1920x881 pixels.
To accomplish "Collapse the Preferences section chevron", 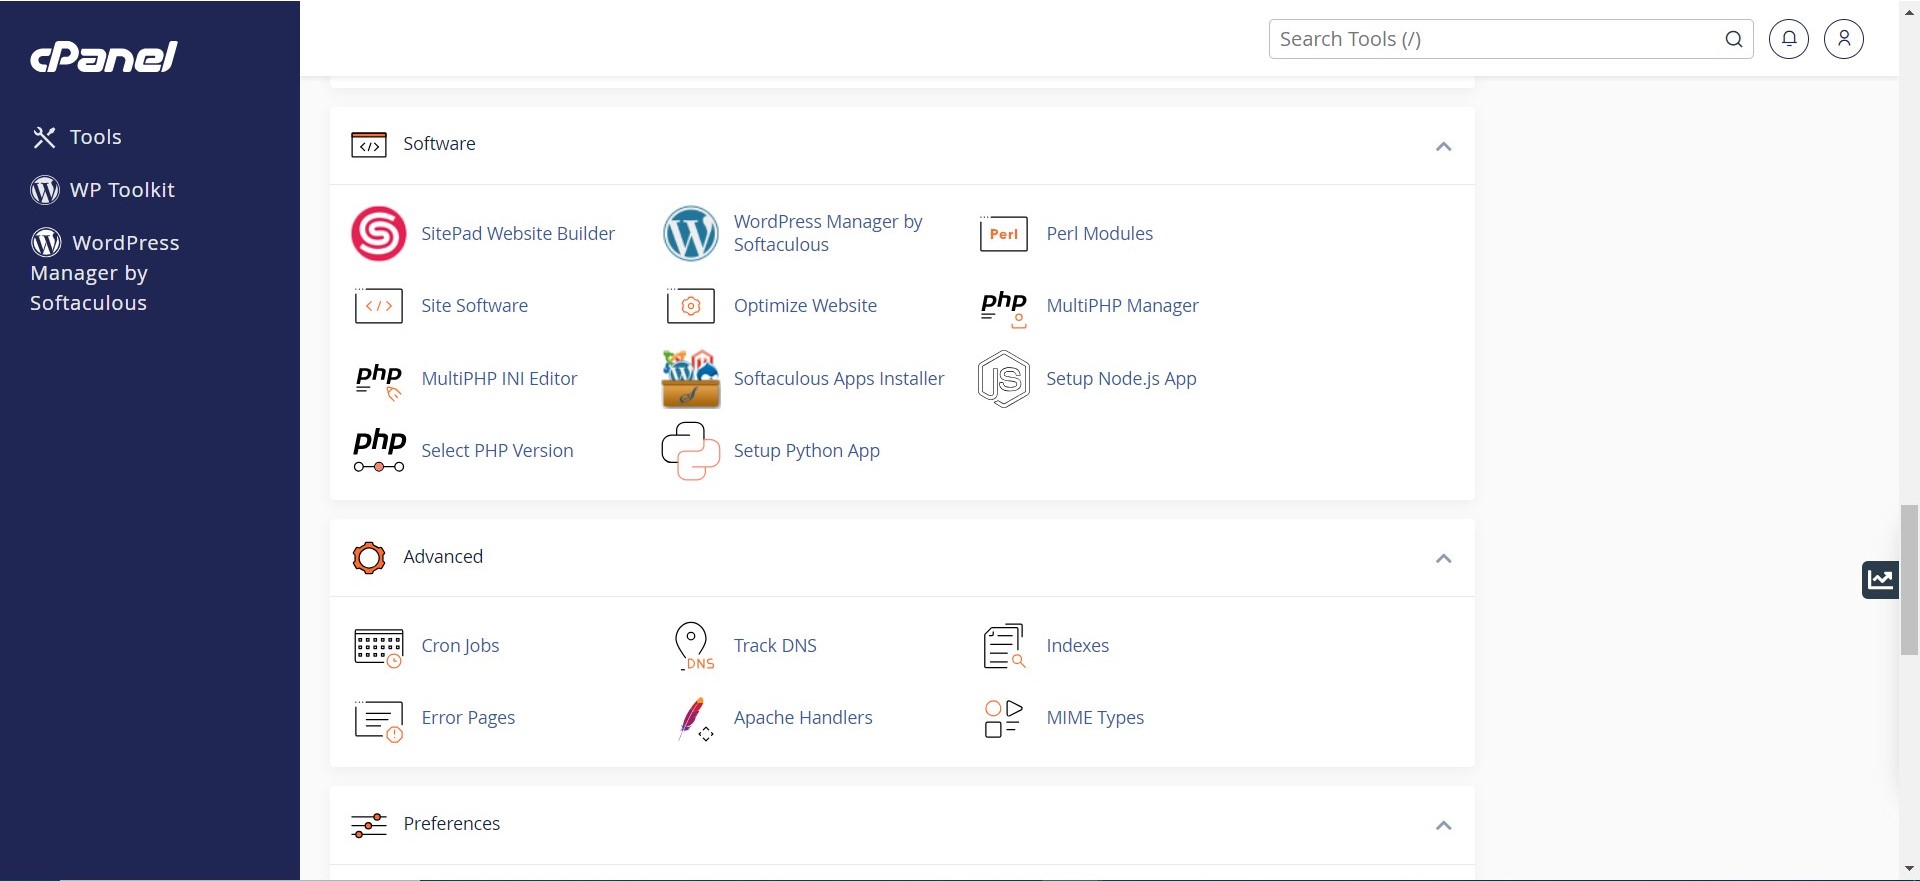I will (x=1443, y=825).
